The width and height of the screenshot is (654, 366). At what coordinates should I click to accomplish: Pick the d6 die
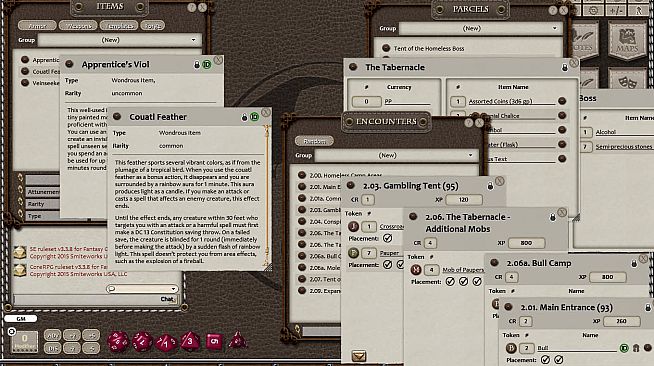214,341
